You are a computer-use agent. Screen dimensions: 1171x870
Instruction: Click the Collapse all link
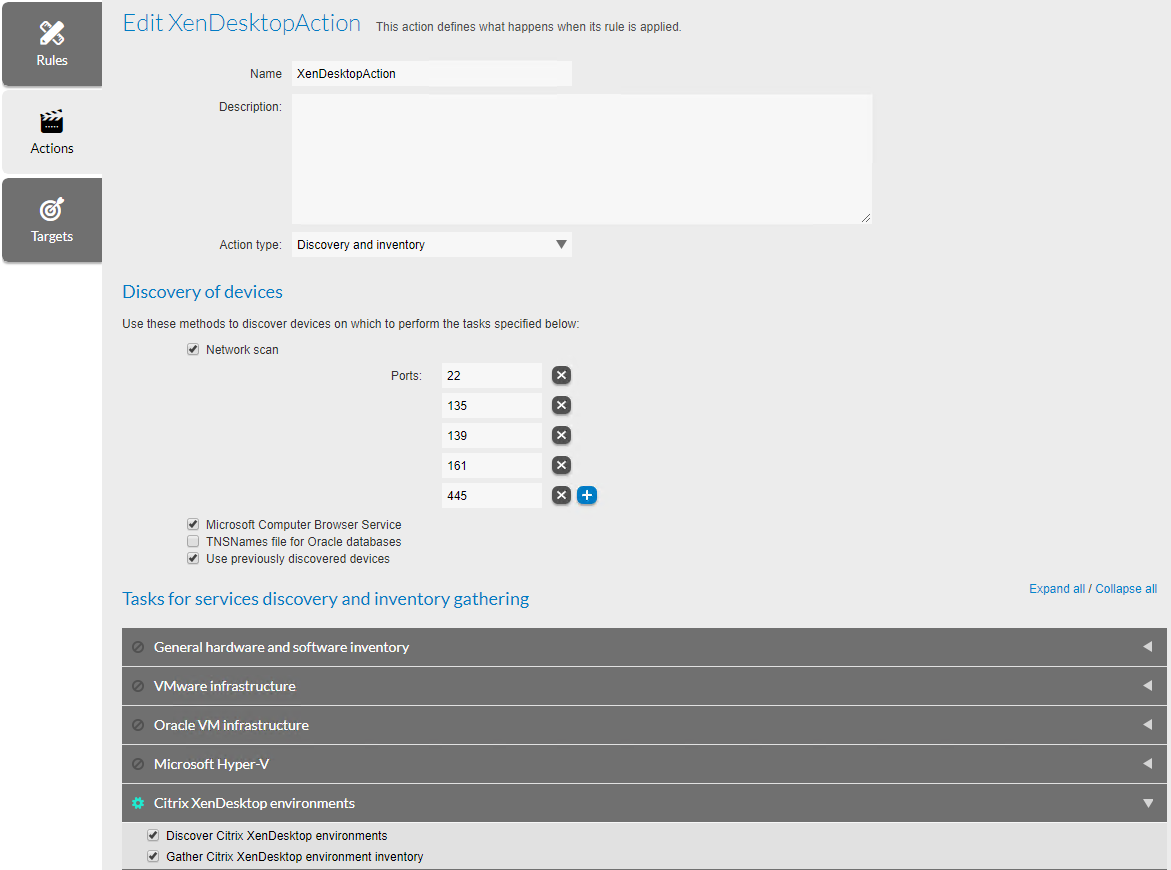(1125, 588)
